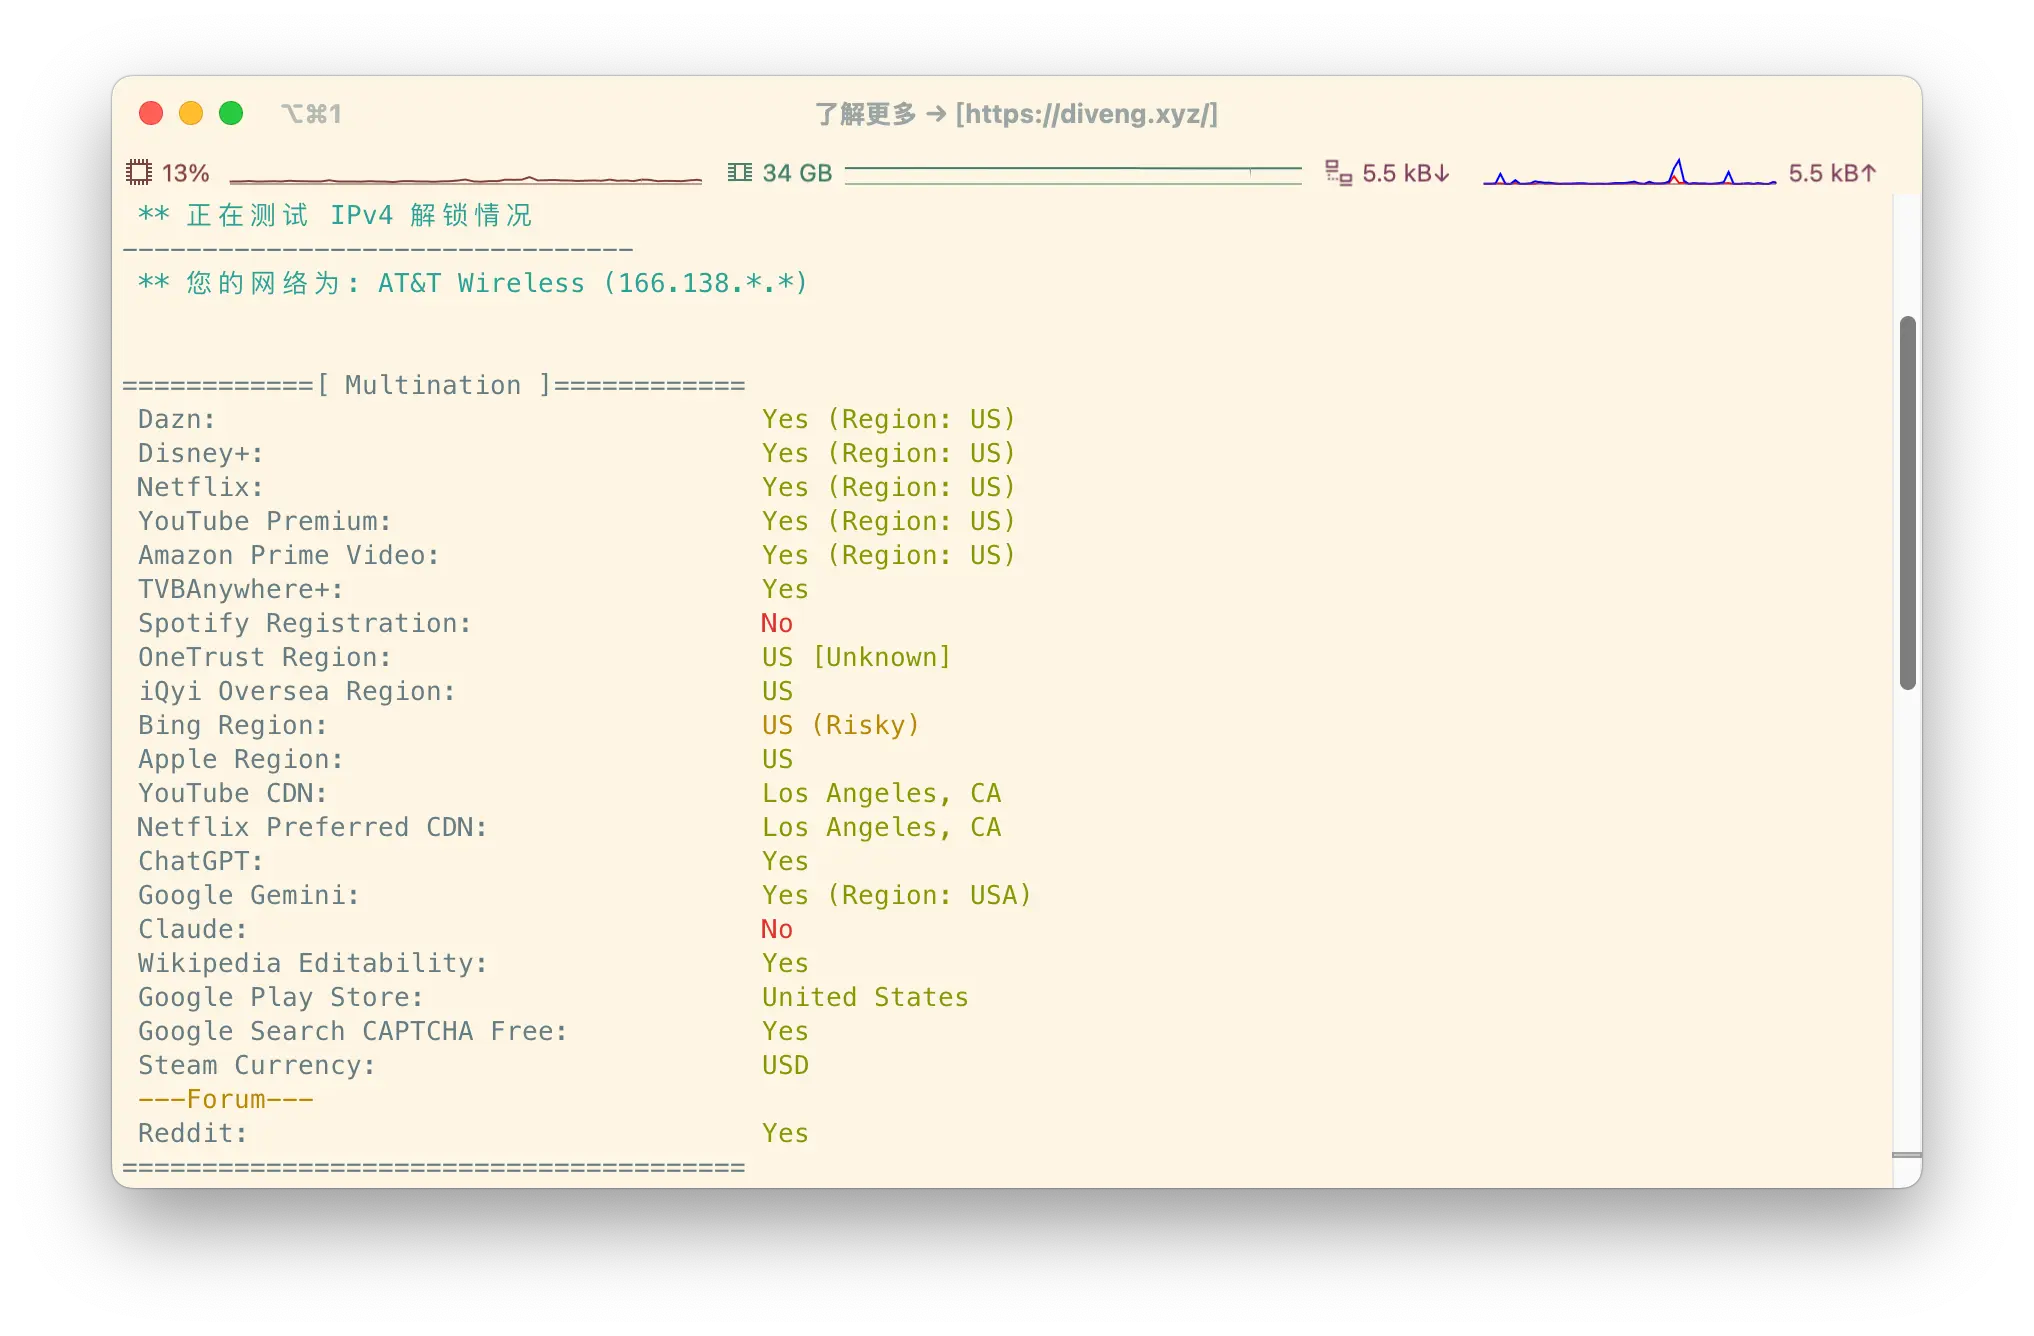Click the Dazn: row label
Image resolution: width=2034 pixels, height=1336 pixels.
[x=177, y=419]
